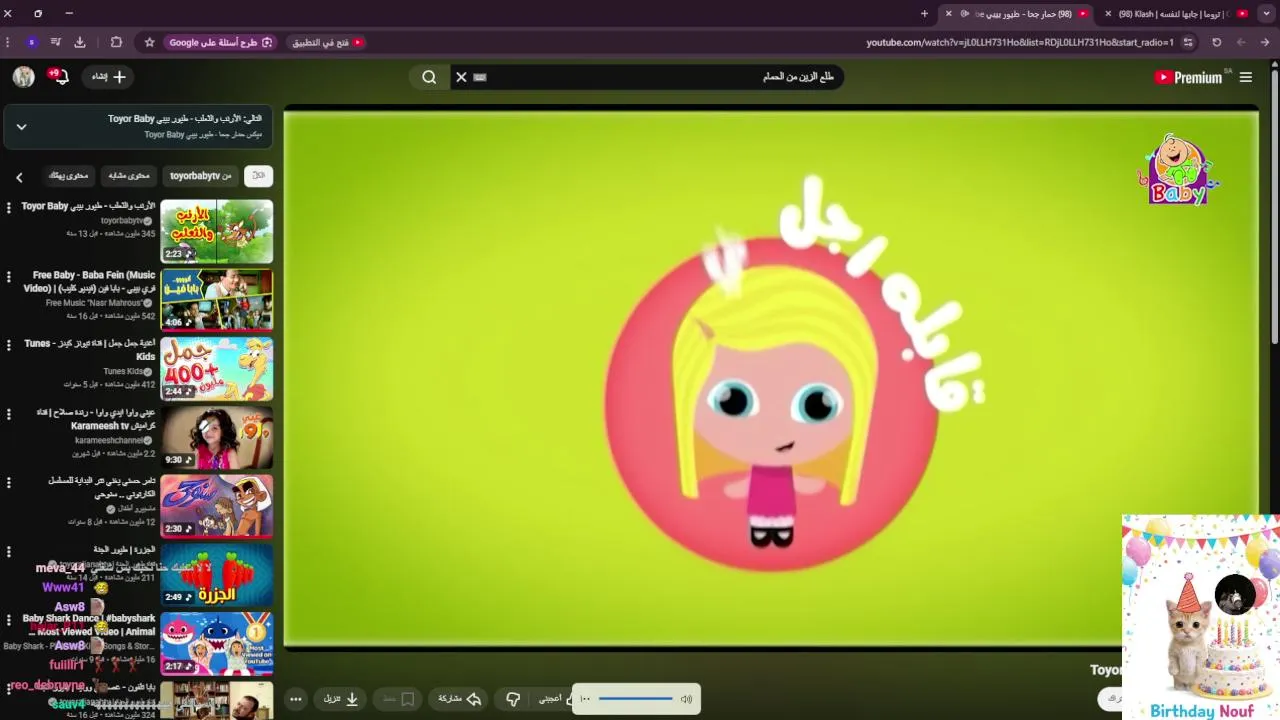
Task: Open Chrome's three-dot menu
Action: 8,42
